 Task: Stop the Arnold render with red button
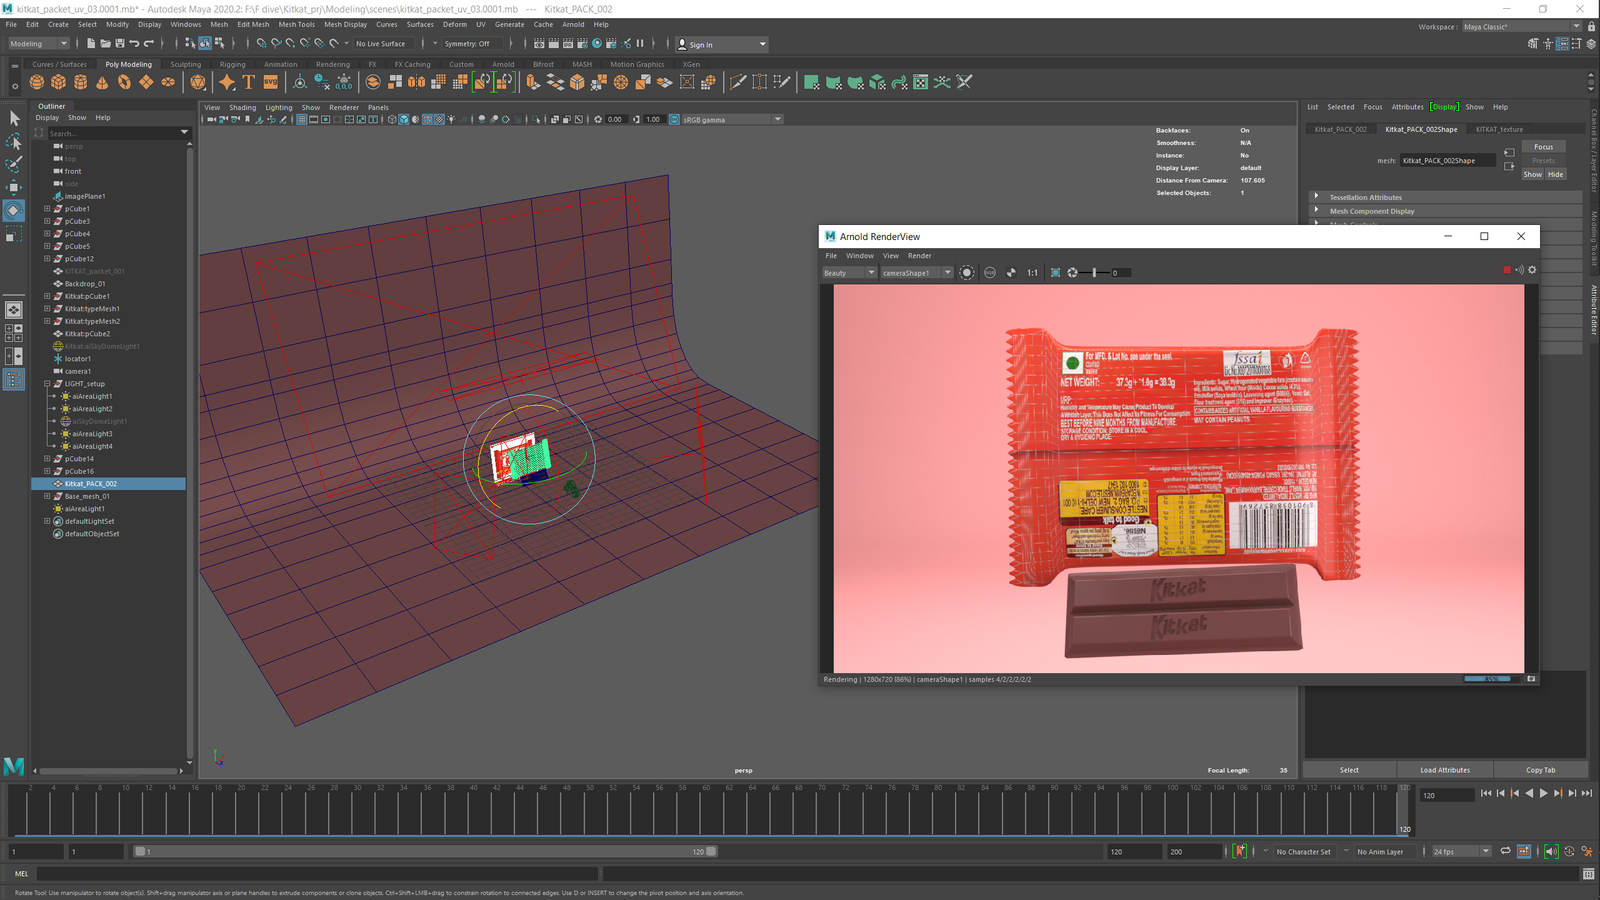[x=1507, y=270]
